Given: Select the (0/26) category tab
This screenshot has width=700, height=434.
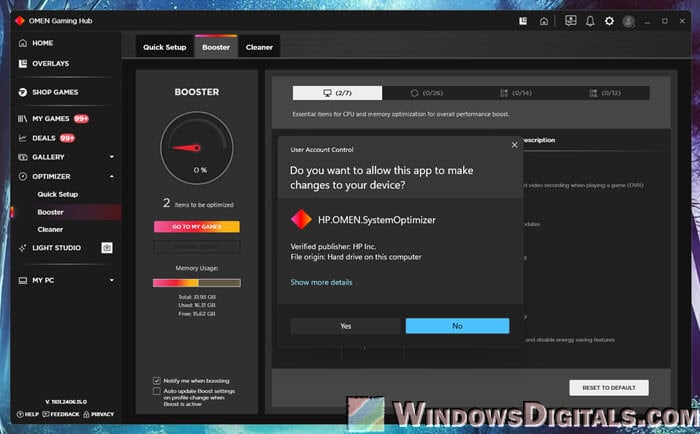Looking at the screenshot, I should tap(427, 93).
